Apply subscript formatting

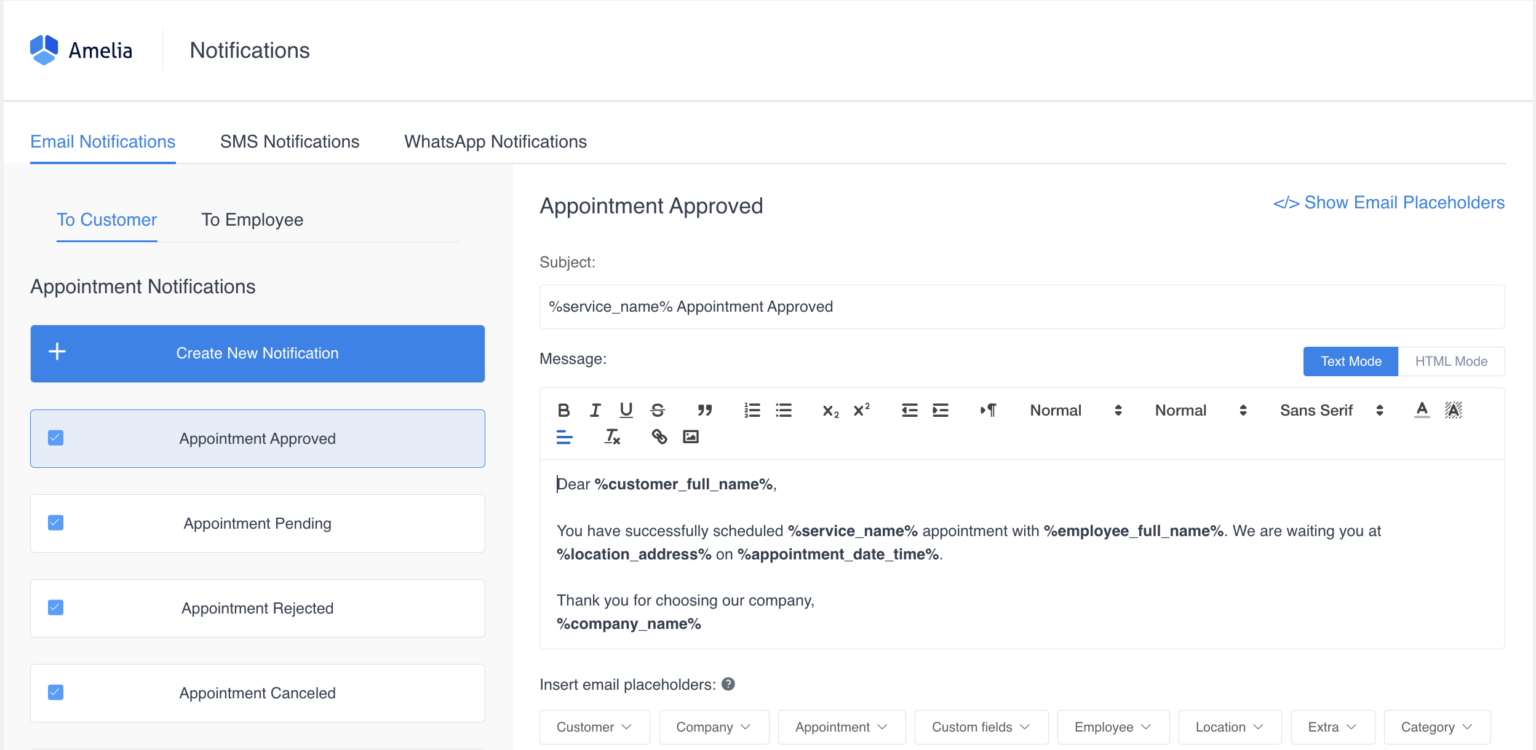click(x=828, y=410)
